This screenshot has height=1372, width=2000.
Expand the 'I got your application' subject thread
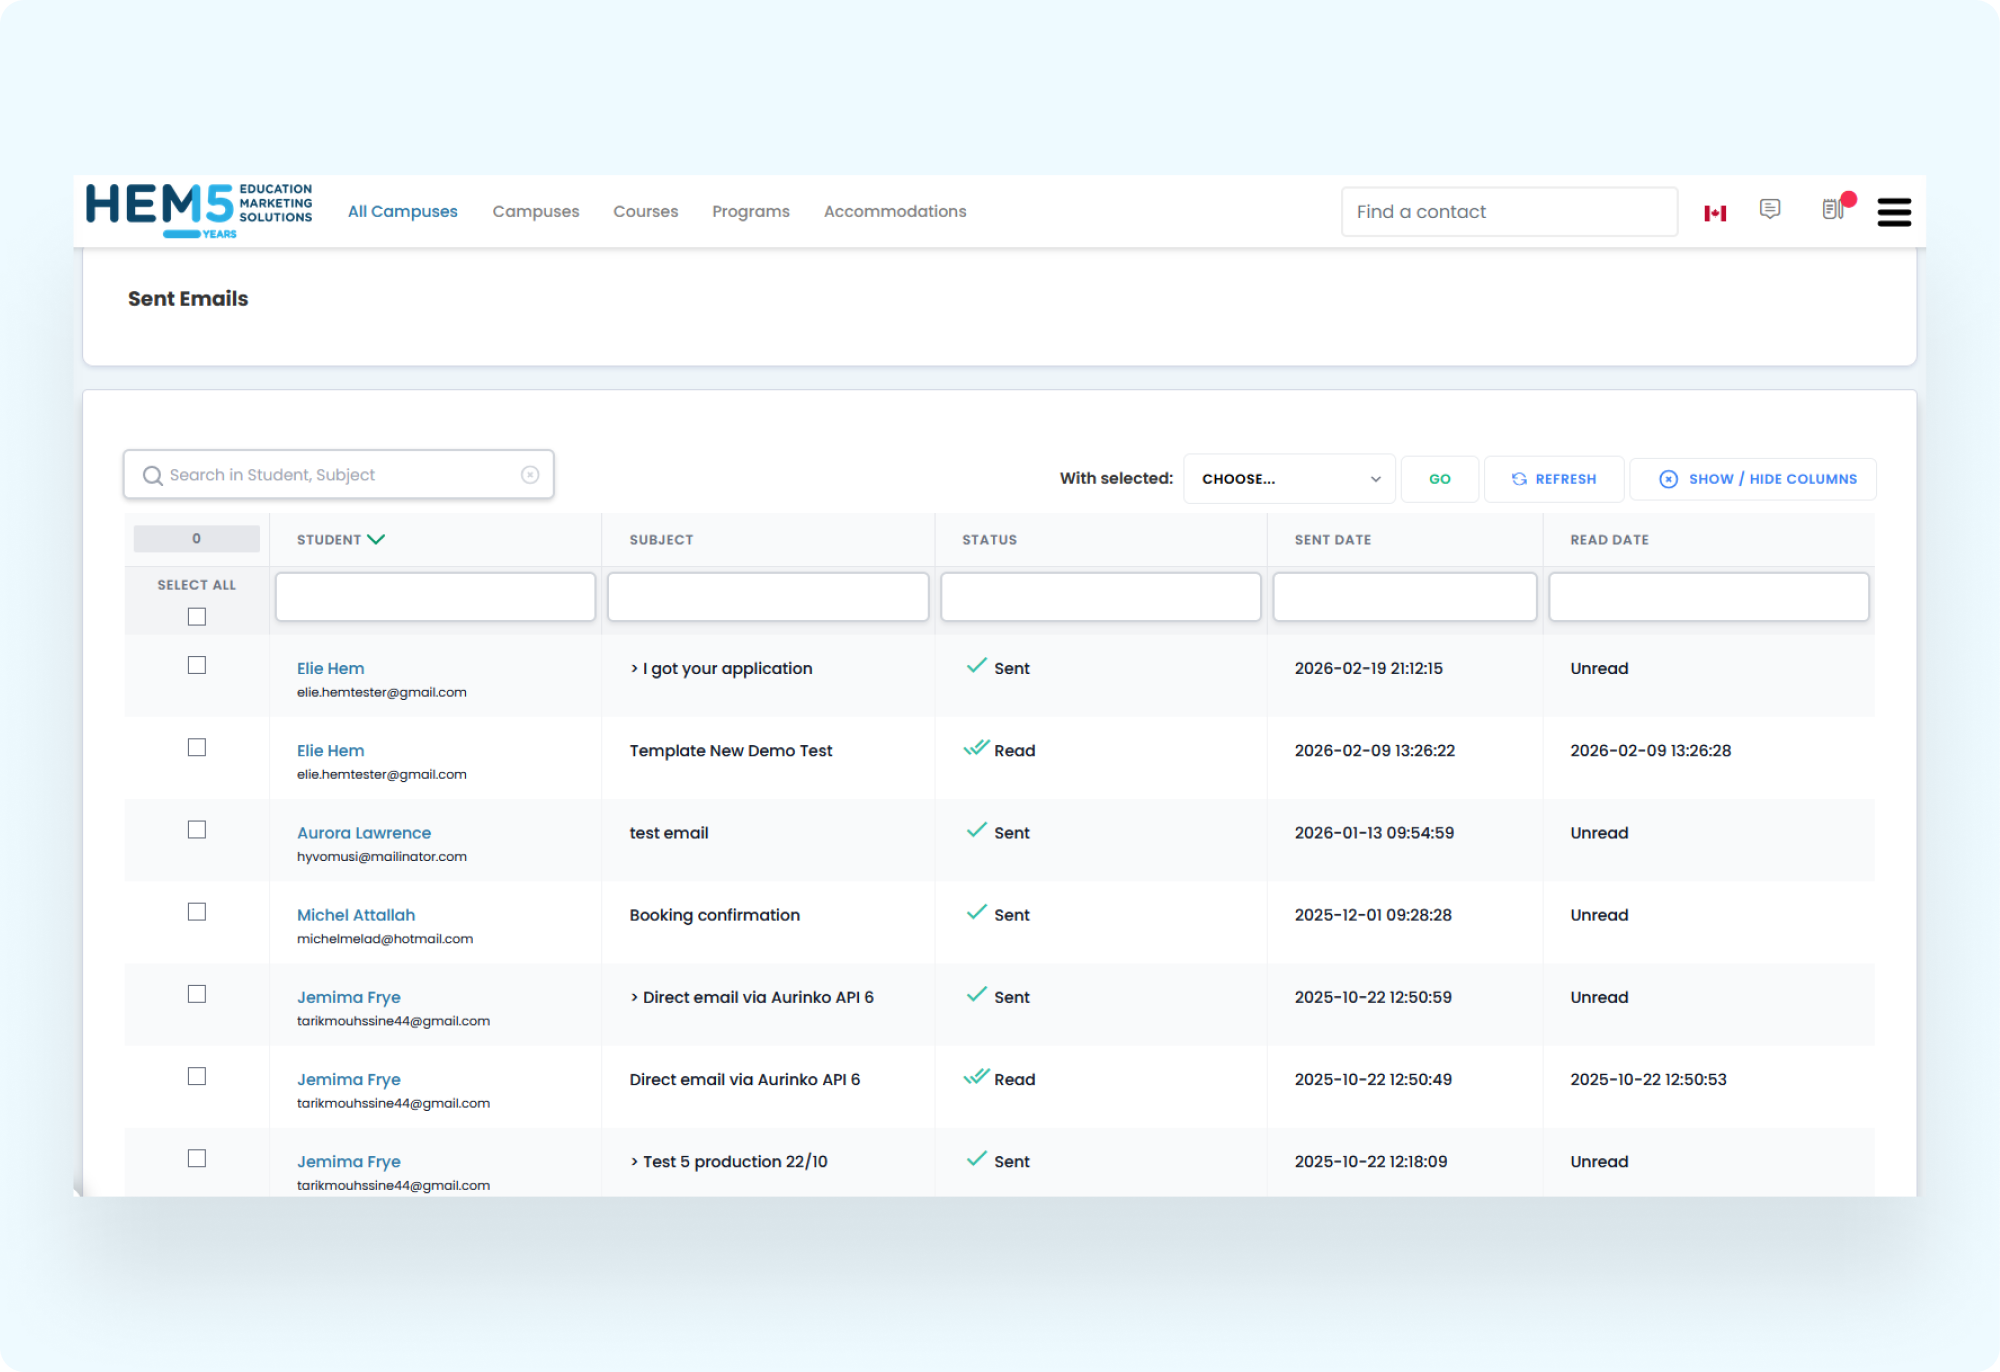tap(634, 668)
